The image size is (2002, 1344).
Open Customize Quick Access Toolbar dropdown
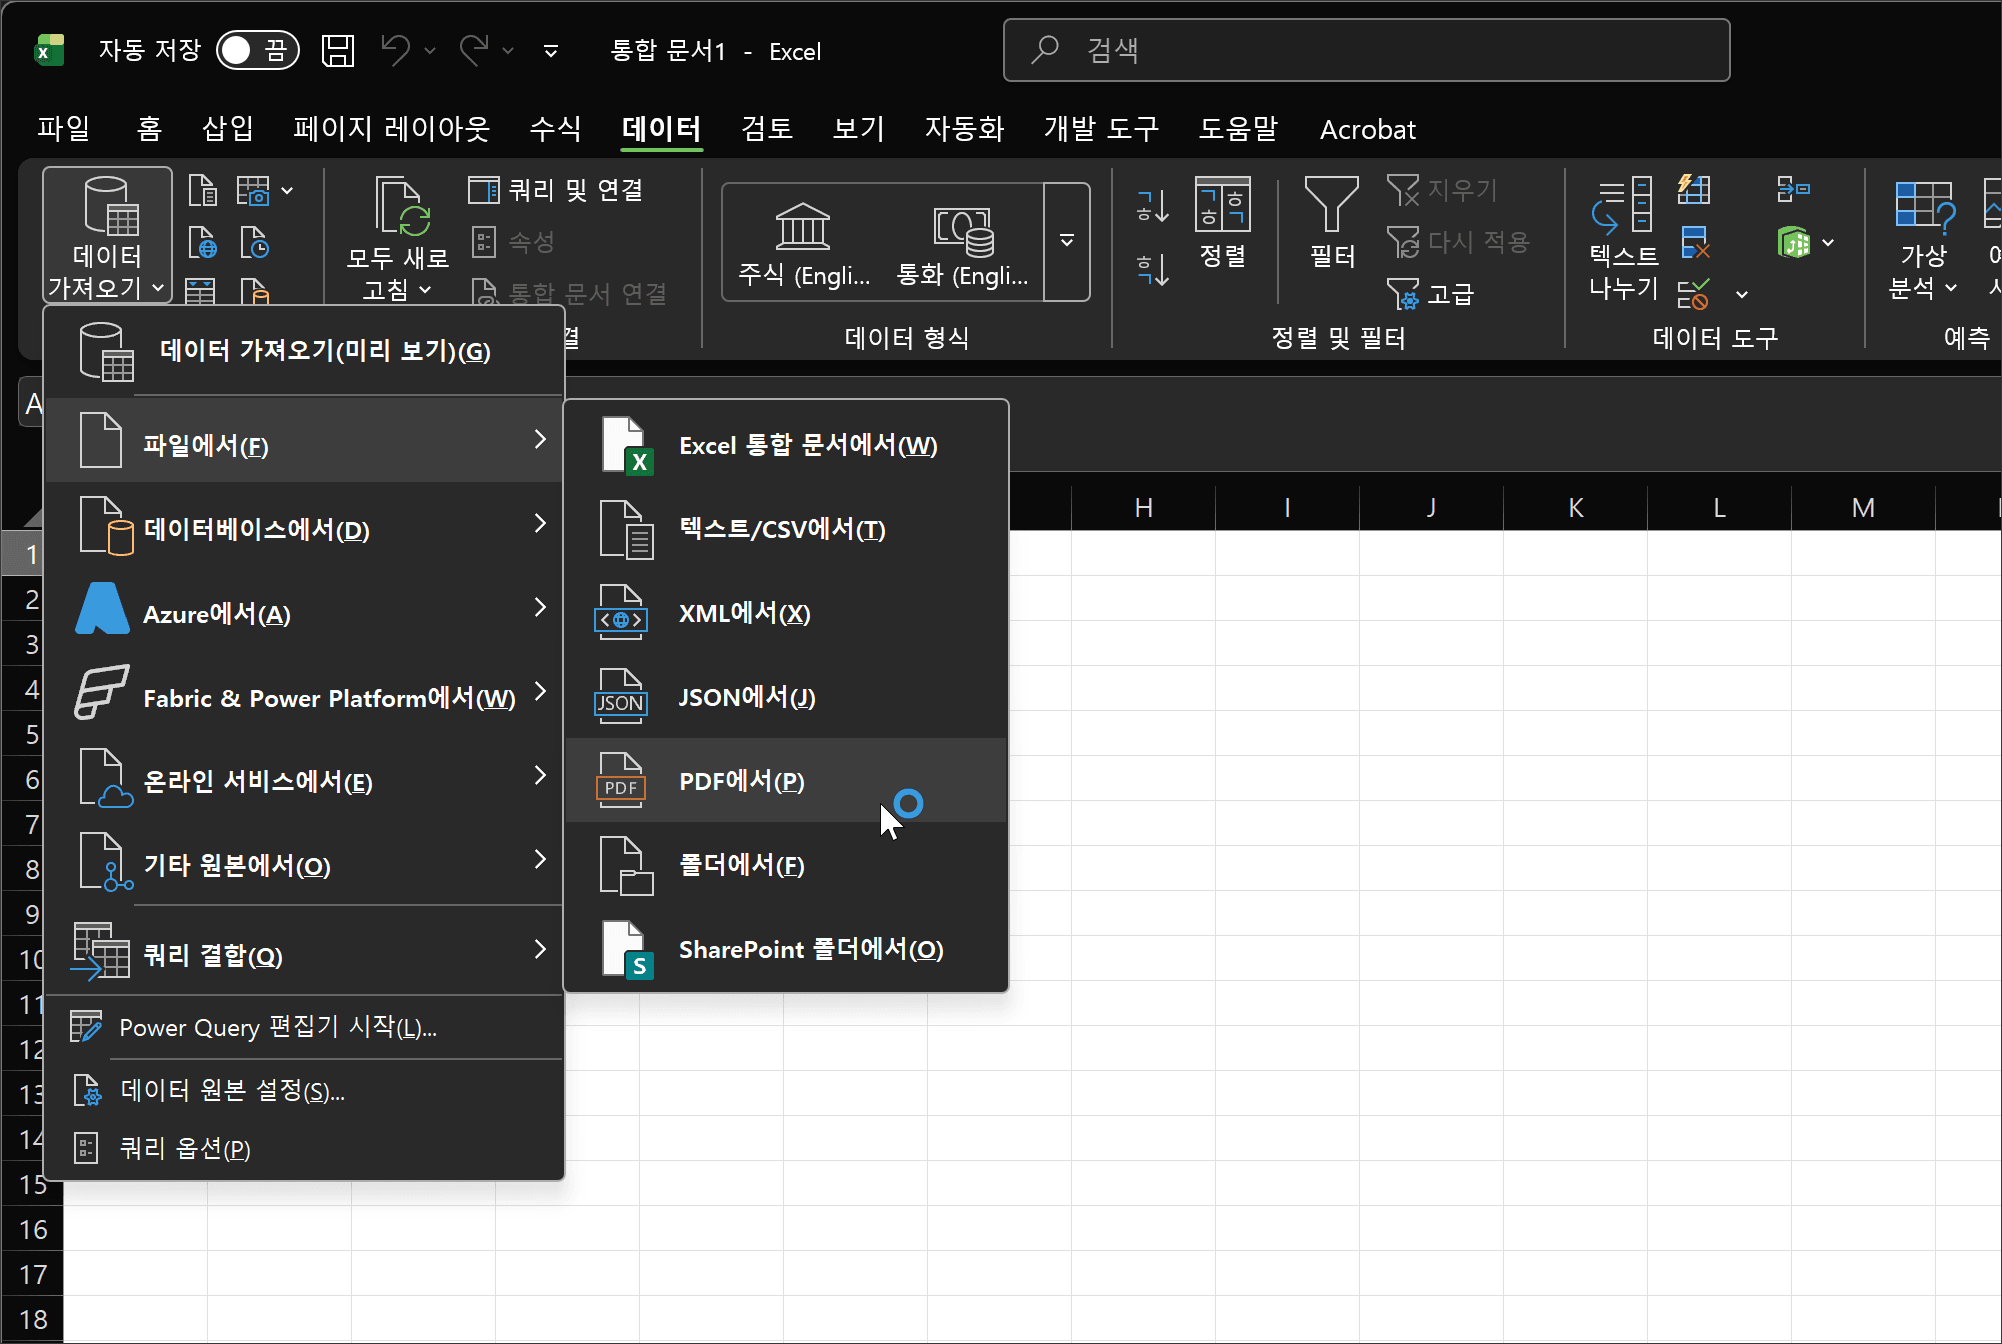(551, 50)
